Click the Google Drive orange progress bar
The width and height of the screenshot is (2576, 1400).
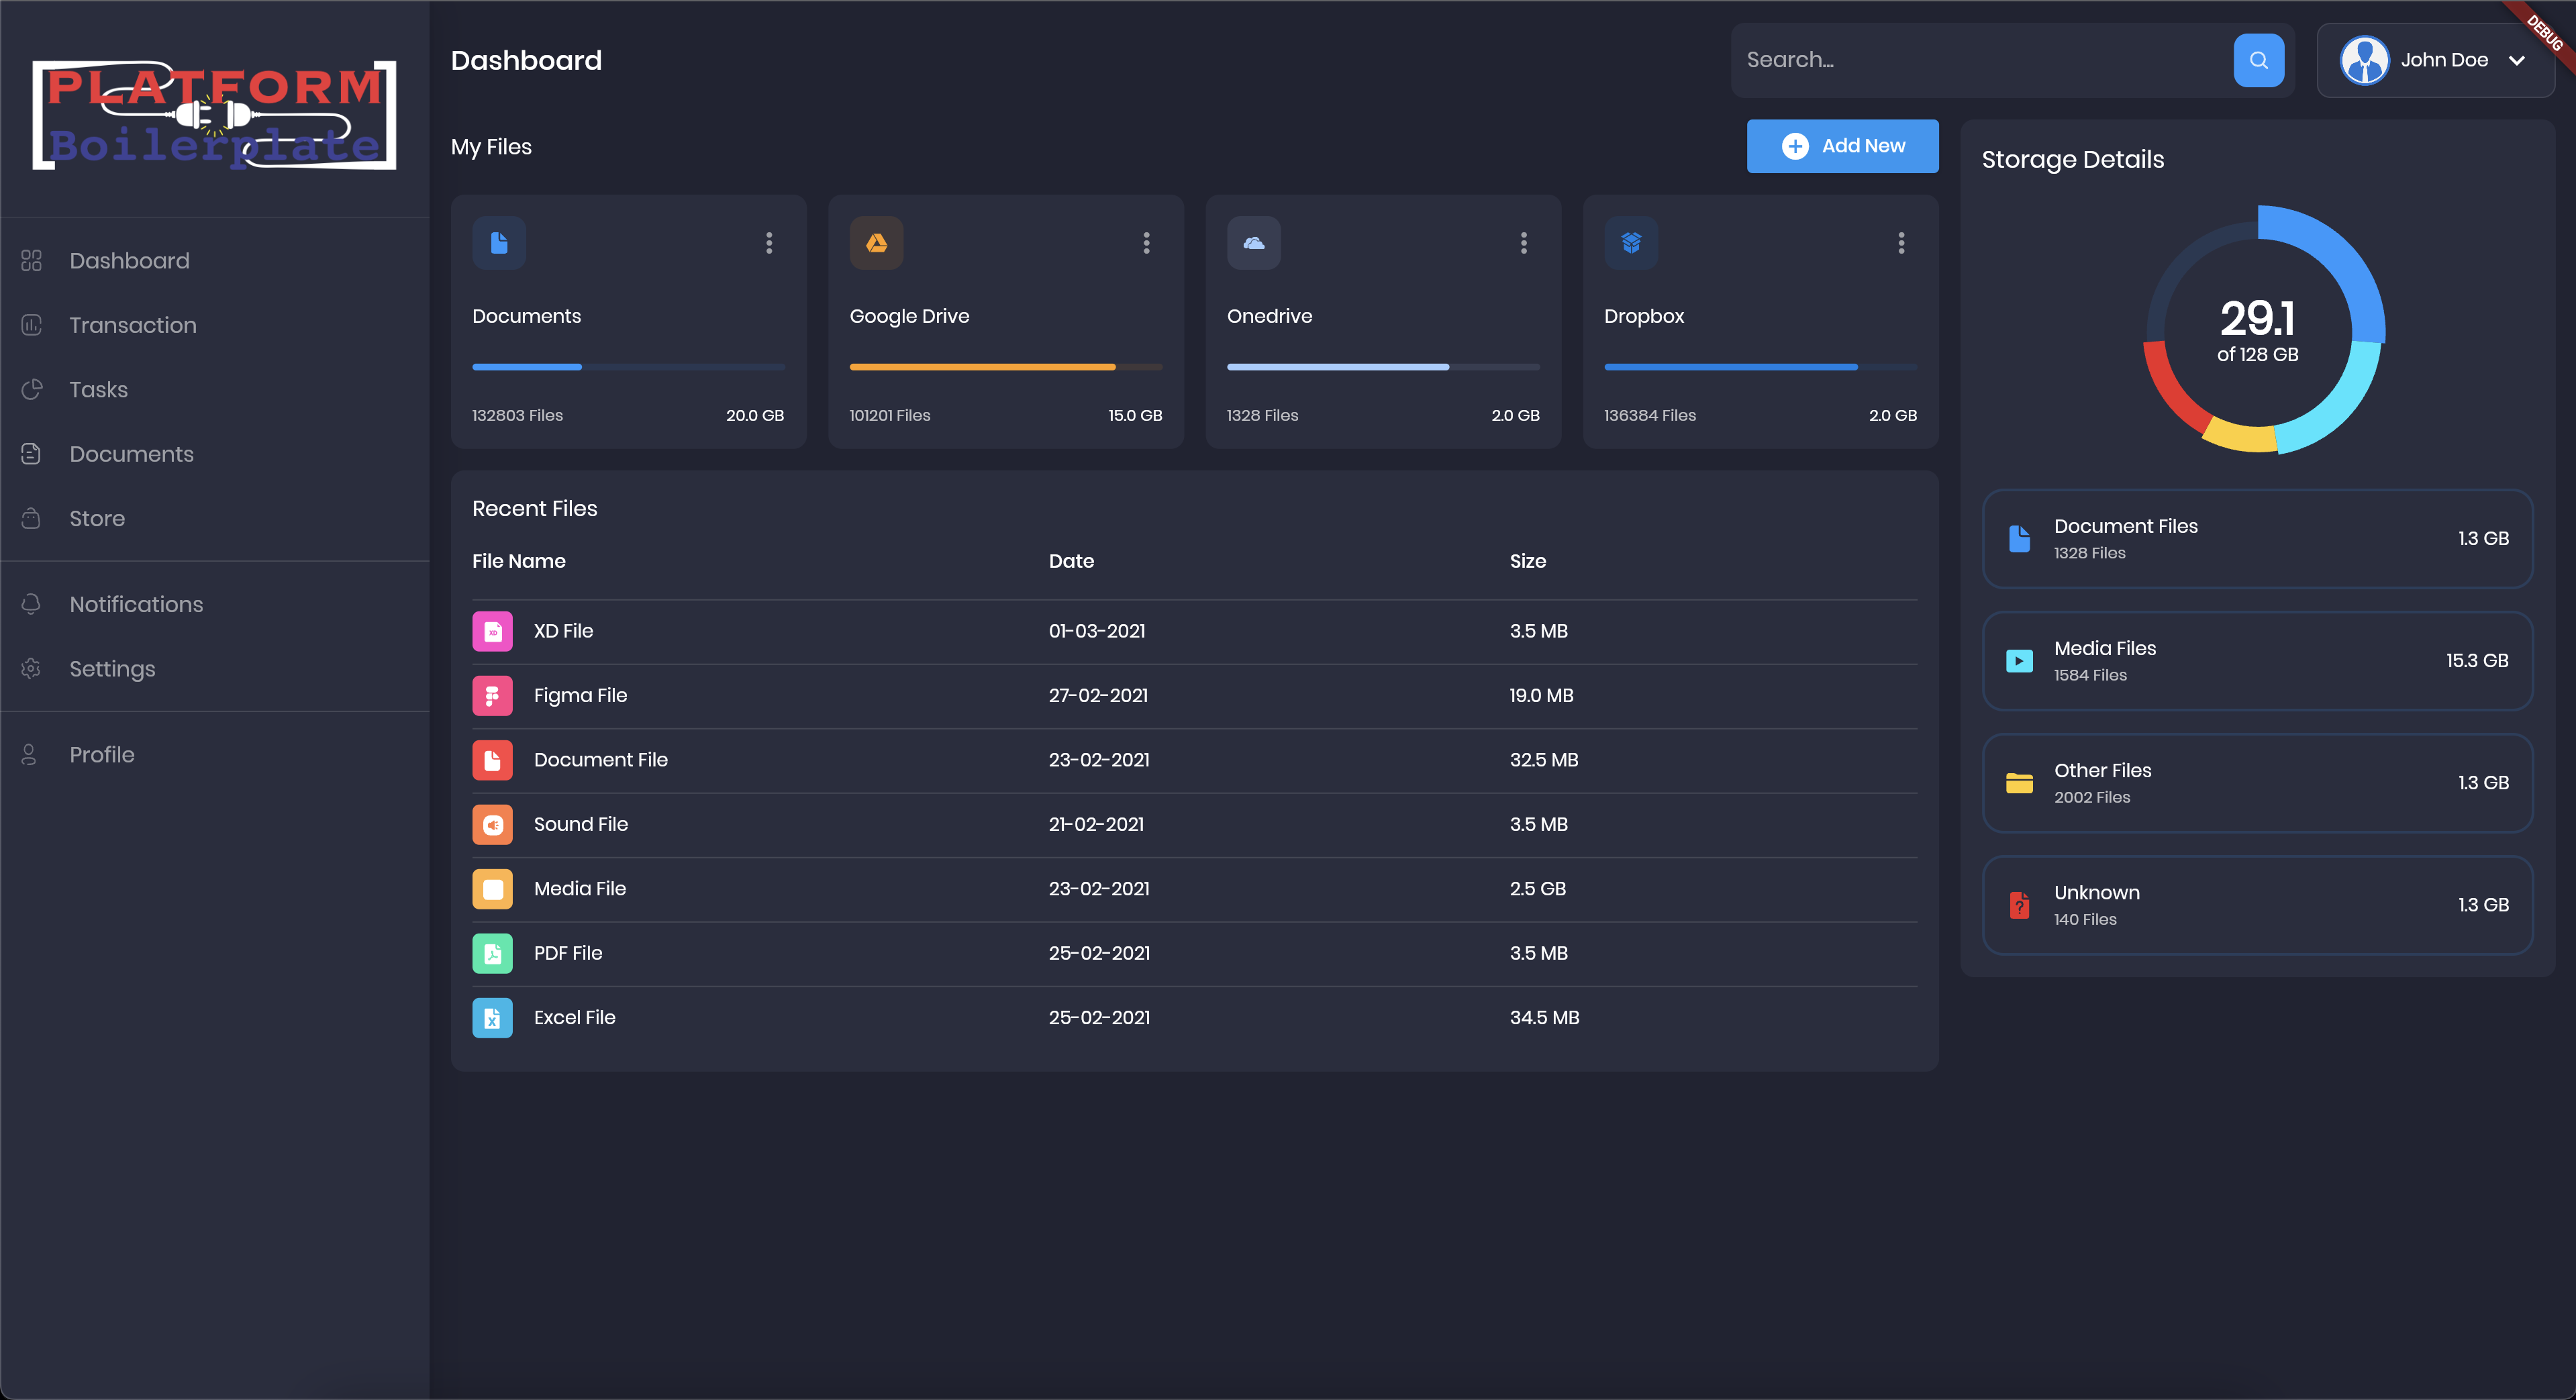tap(982, 367)
